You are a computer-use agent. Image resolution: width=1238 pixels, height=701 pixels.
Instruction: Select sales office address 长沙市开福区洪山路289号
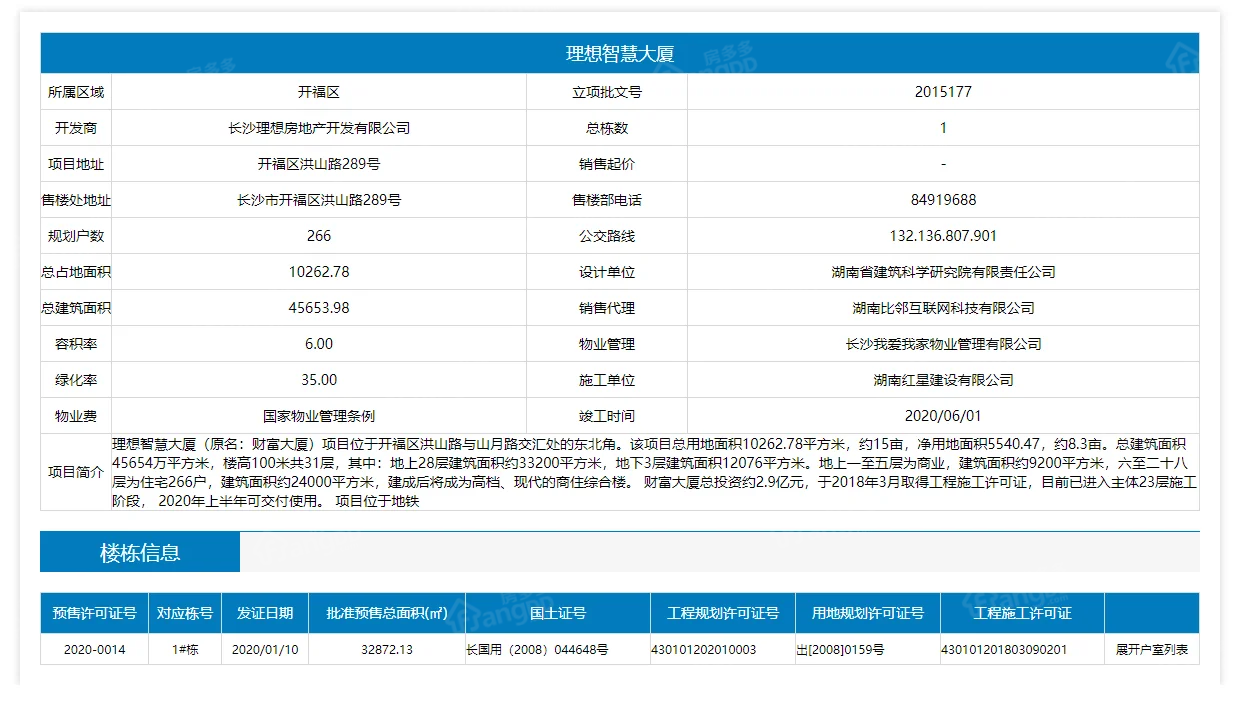319,200
